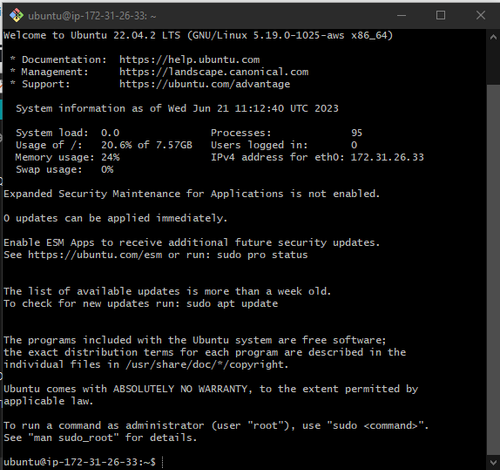Click the System load value 0.0
The width and height of the screenshot is (500, 470).
(x=110, y=133)
